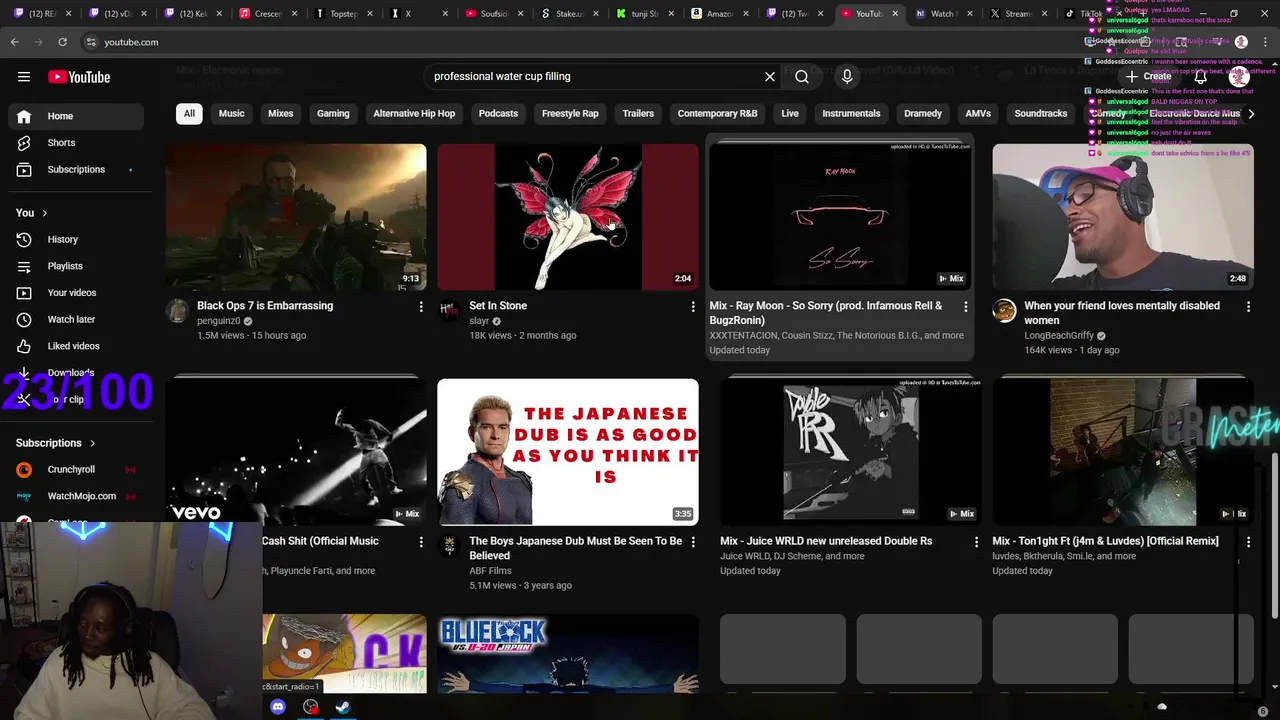Open Mix - Juice WRLD new unreleased title

coord(826,541)
